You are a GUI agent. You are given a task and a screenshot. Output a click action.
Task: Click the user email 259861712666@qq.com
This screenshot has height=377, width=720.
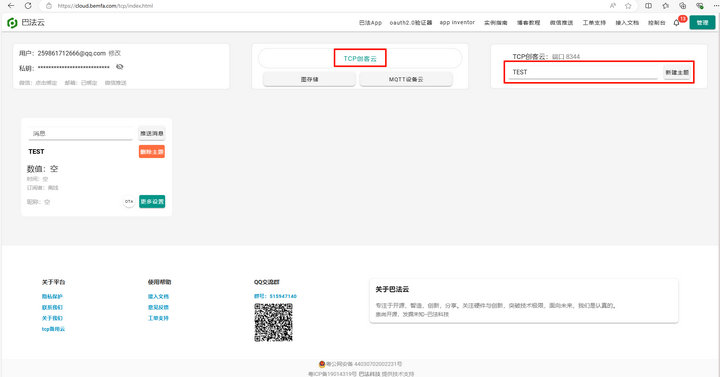[x=72, y=53]
